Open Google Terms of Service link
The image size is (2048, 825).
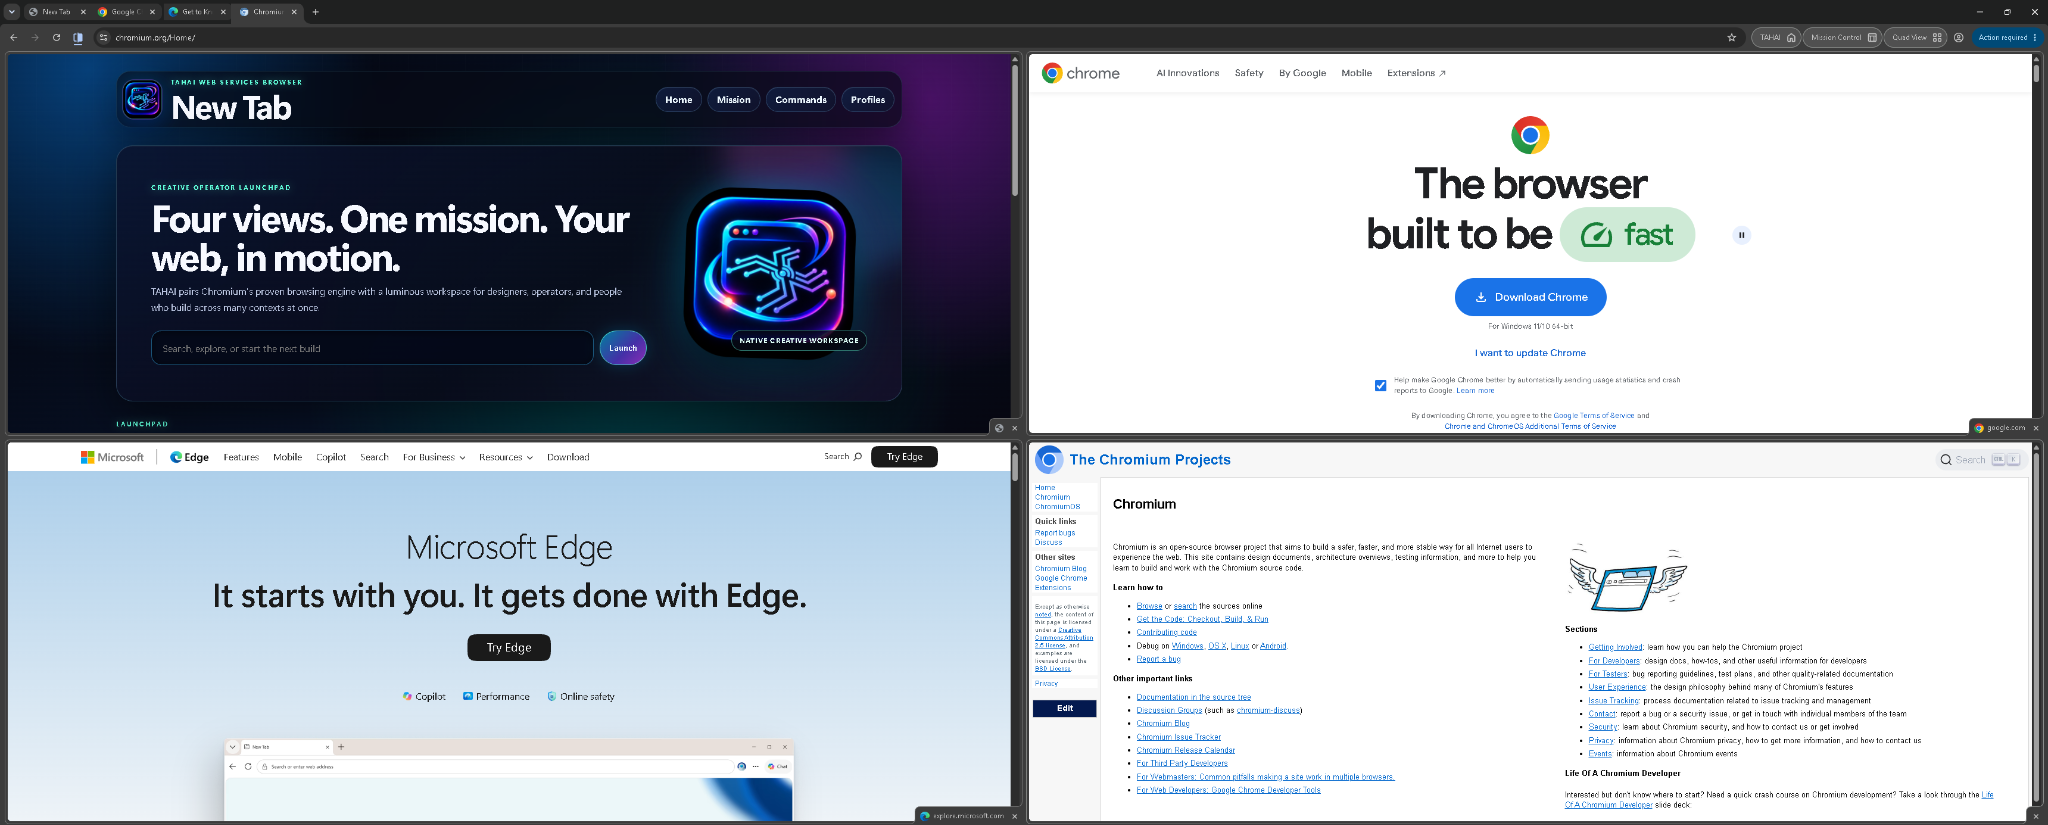click(1594, 415)
